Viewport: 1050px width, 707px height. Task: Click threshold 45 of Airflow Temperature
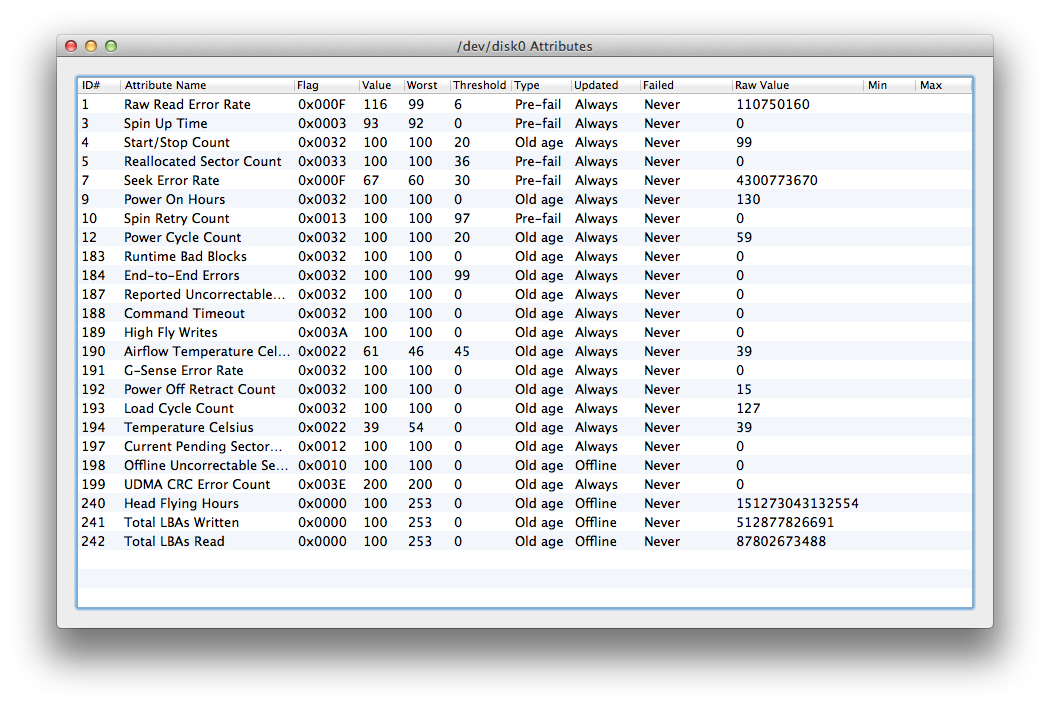tap(461, 351)
